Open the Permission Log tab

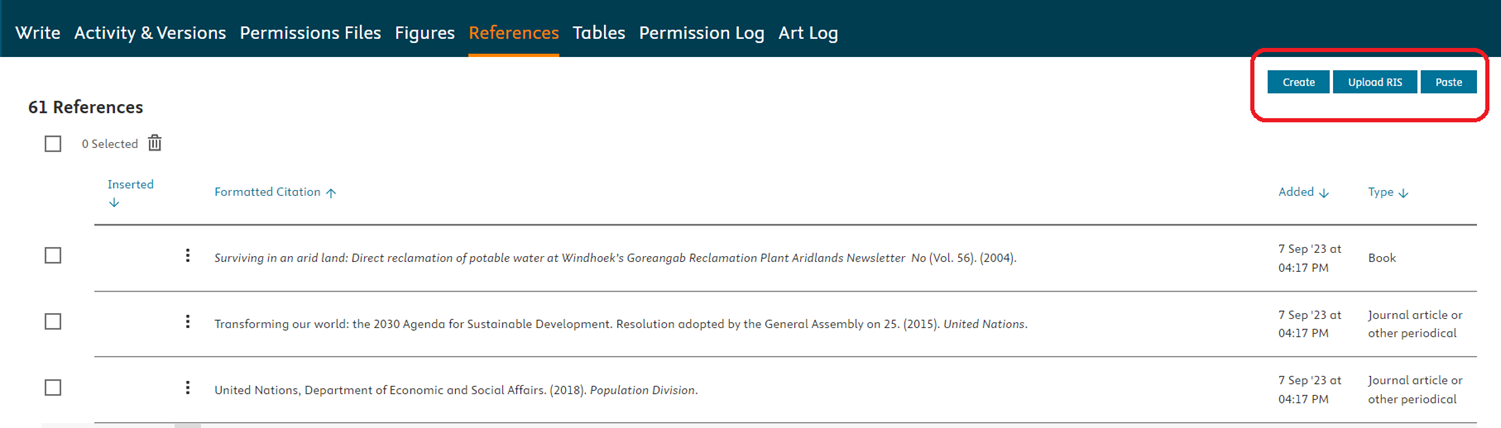701,33
